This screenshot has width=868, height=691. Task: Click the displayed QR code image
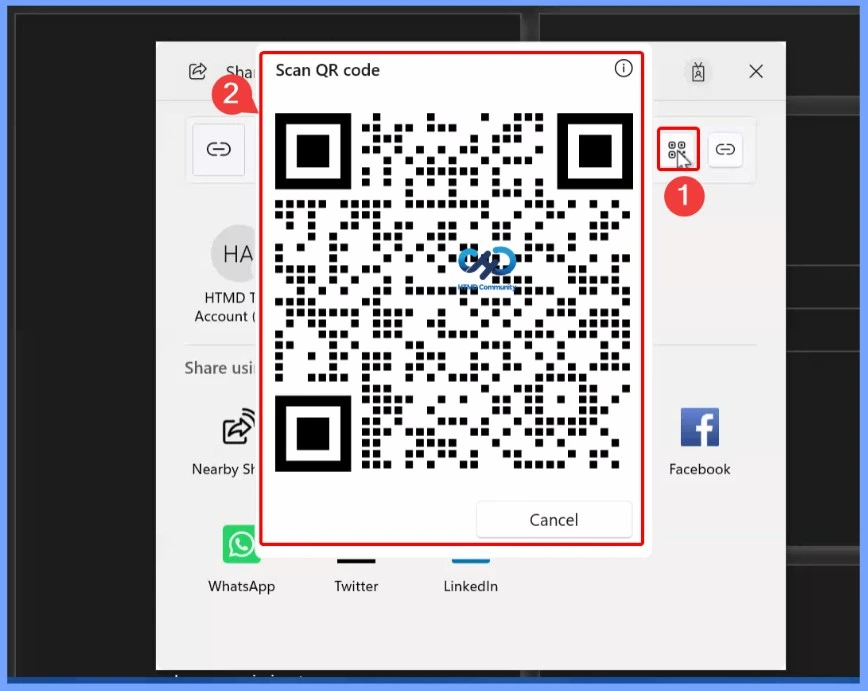tap(453, 292)
